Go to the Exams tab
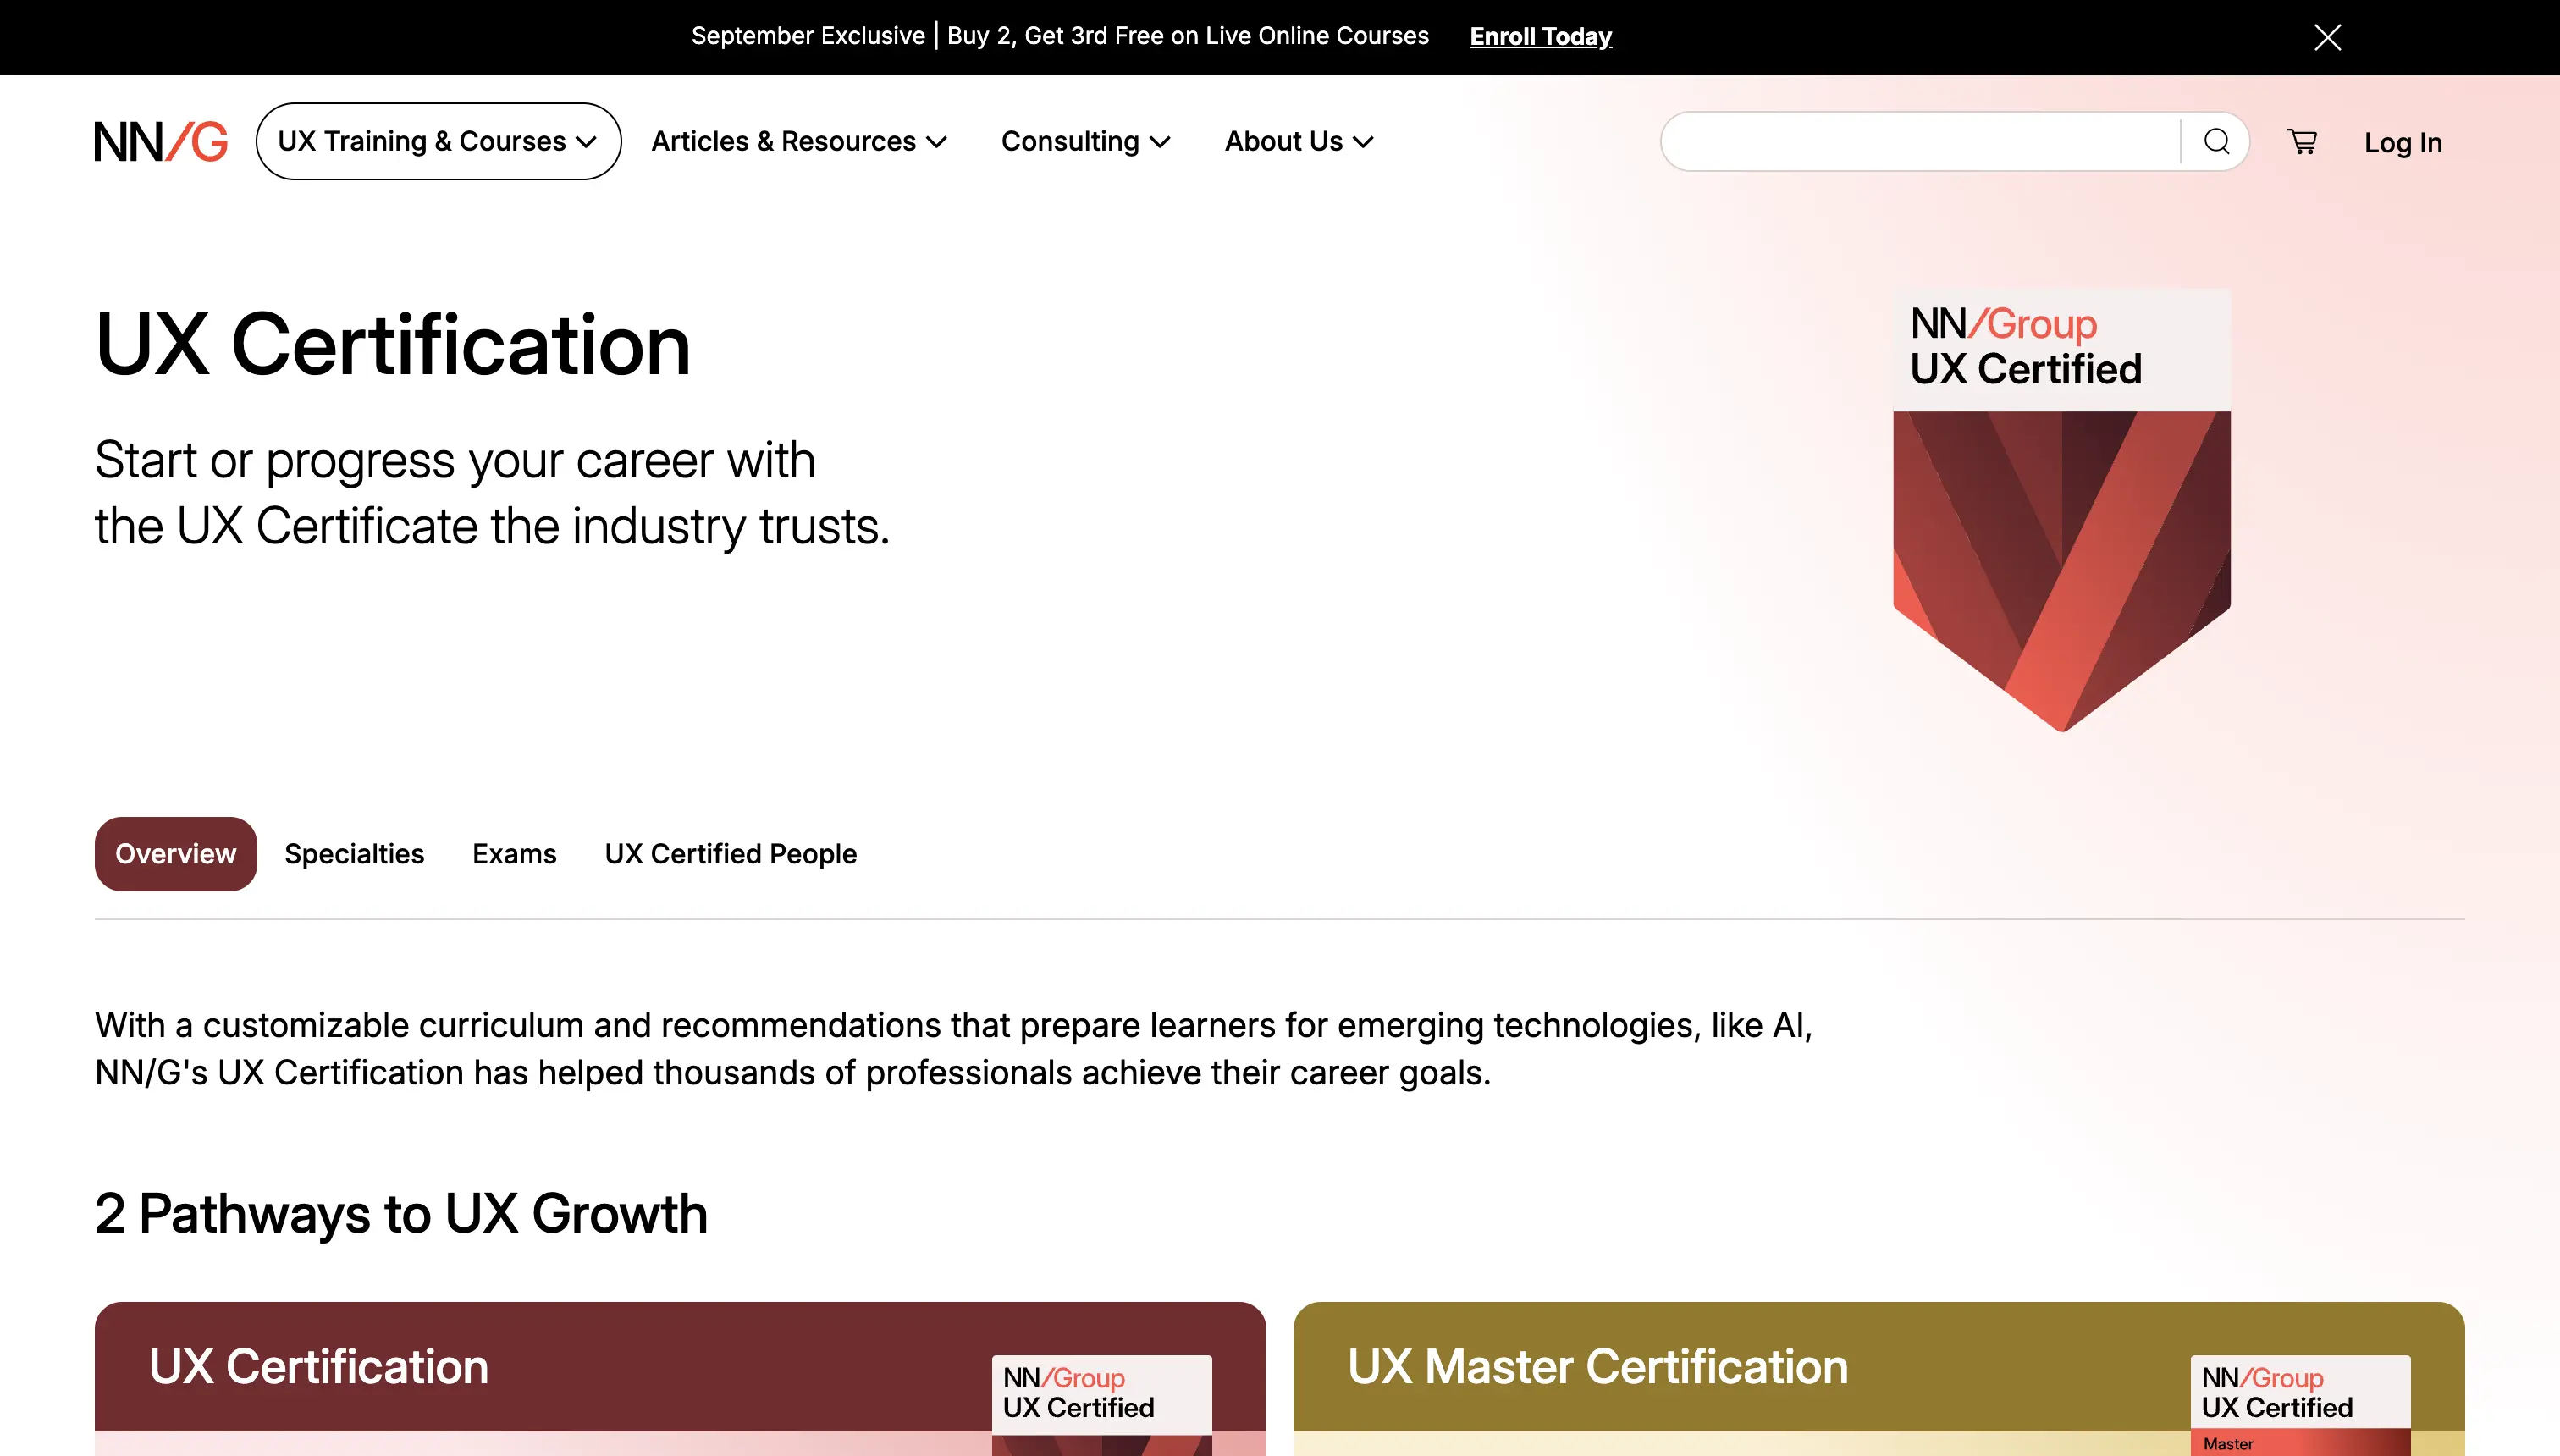Image resolution: width=2560 pixels, height=1456 pixels. pos(514,854)
